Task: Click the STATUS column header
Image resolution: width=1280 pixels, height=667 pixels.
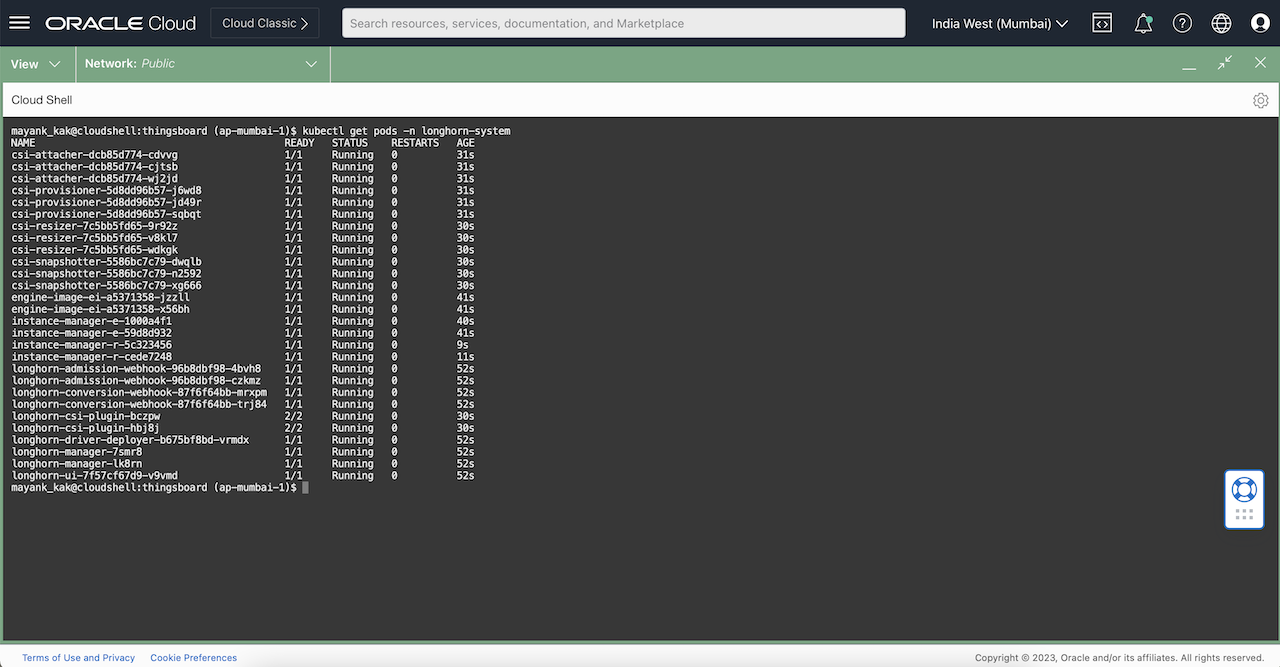Action: (350, 143)
